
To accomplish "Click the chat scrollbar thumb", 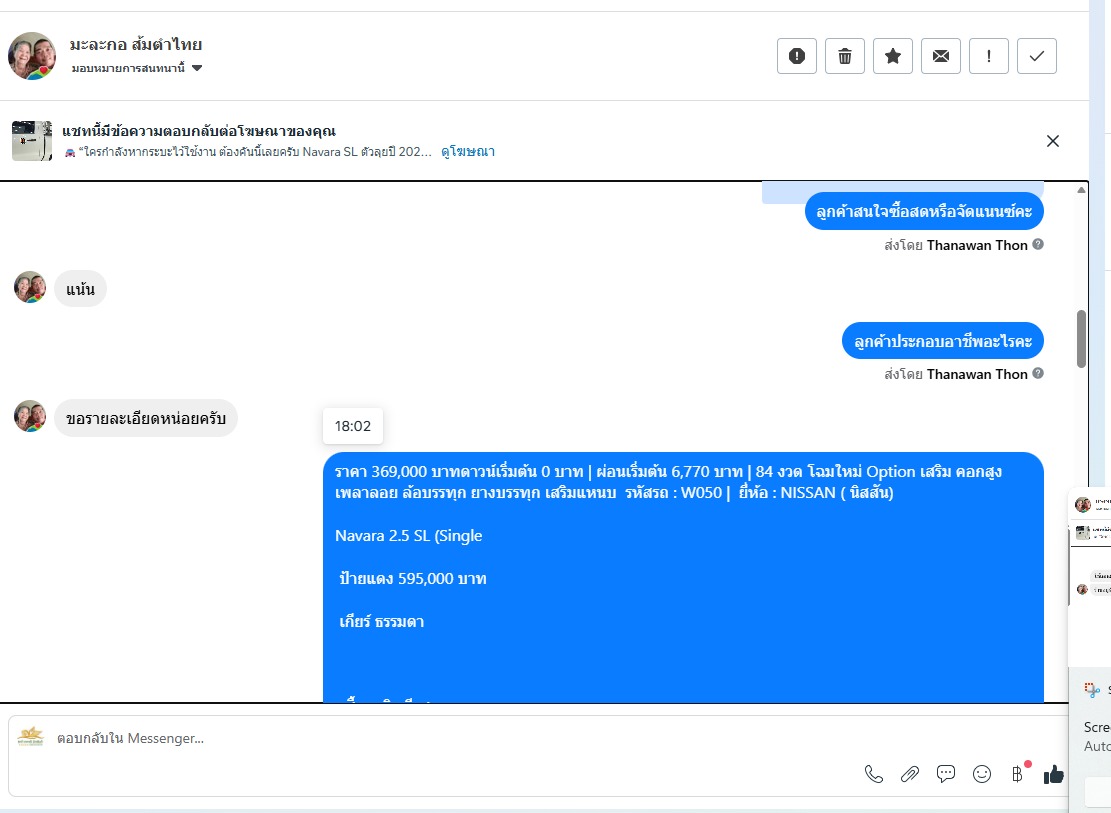I will 1081,339.
